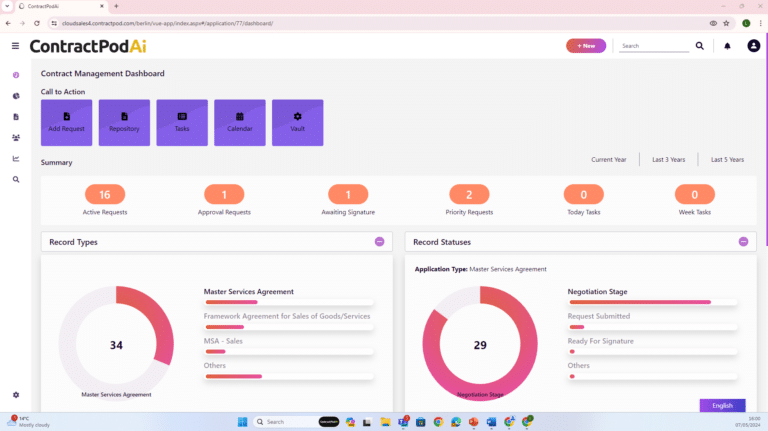Image resolution: width=768 pixels, height=431 pixels.
Task: Open the 2 Priority Requests counter
Action: [x=469, y=194]
